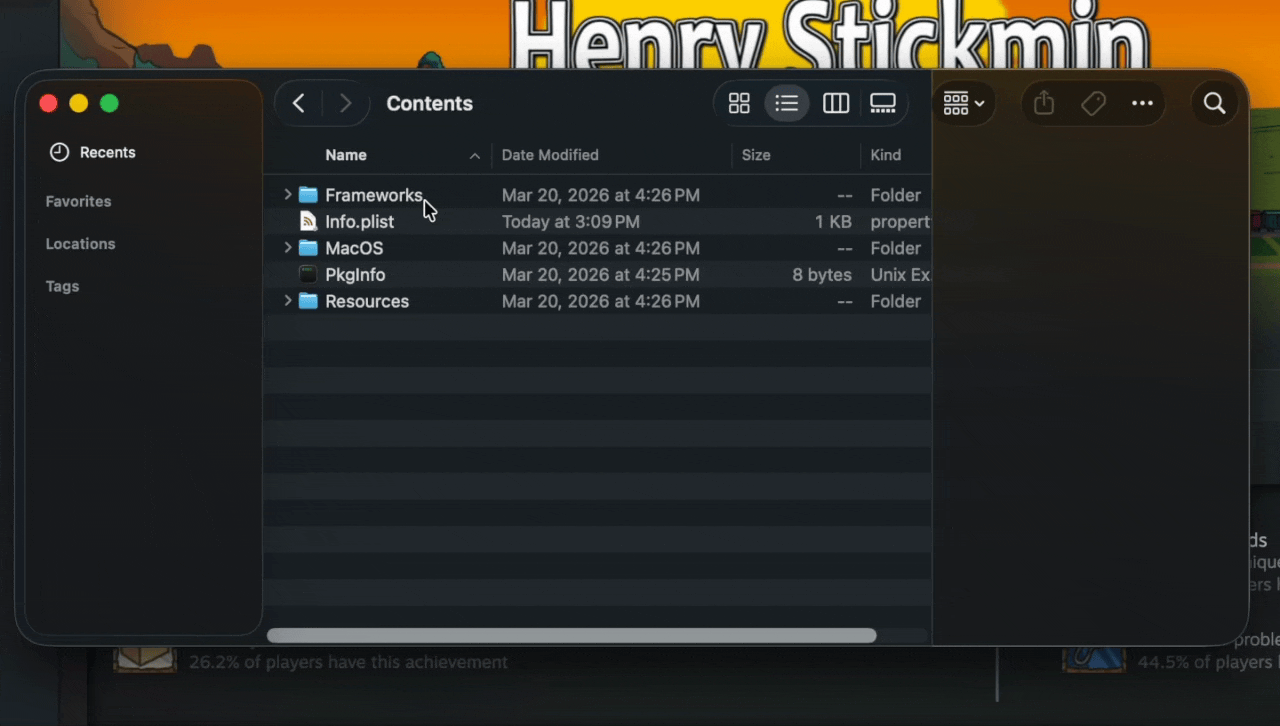Expand the MacOS folder disclosure triangle

click(288, 248)
